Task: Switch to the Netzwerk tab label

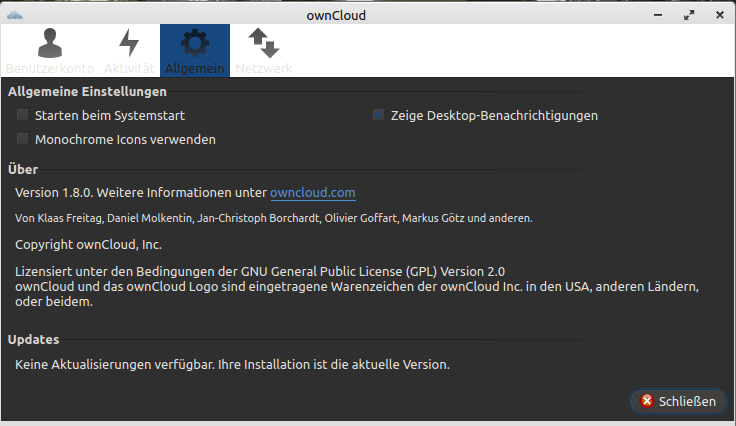Action: pyautogui.click(x=264, y=68)
